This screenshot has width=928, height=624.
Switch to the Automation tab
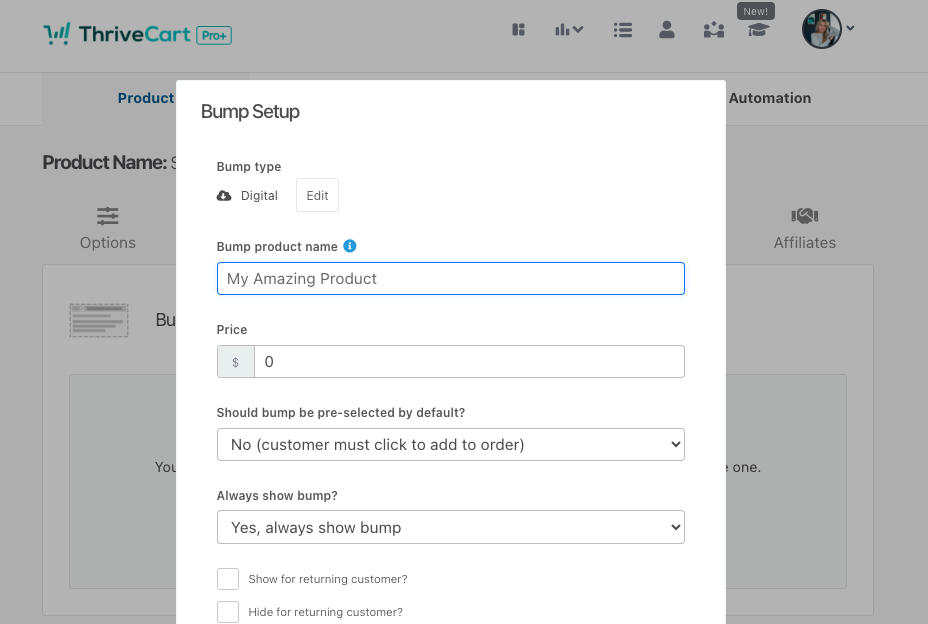(770, 98)
